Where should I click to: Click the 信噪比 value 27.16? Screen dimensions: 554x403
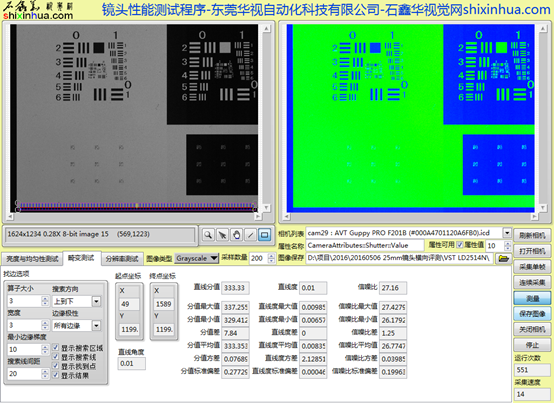coord(393,288)
